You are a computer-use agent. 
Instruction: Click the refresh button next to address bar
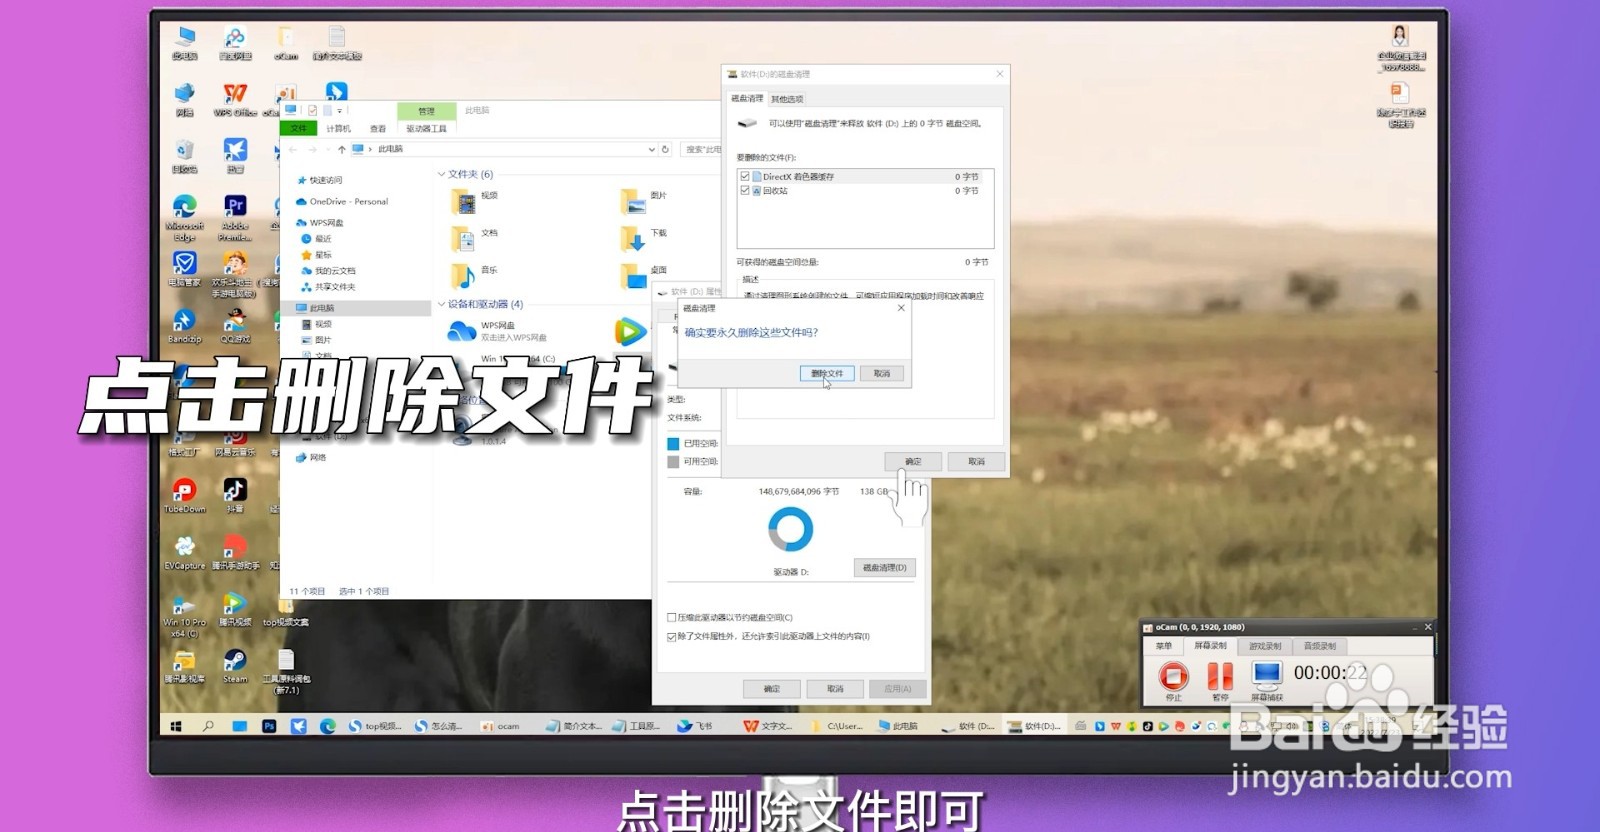pyautogui.click(x=665, y=149)
